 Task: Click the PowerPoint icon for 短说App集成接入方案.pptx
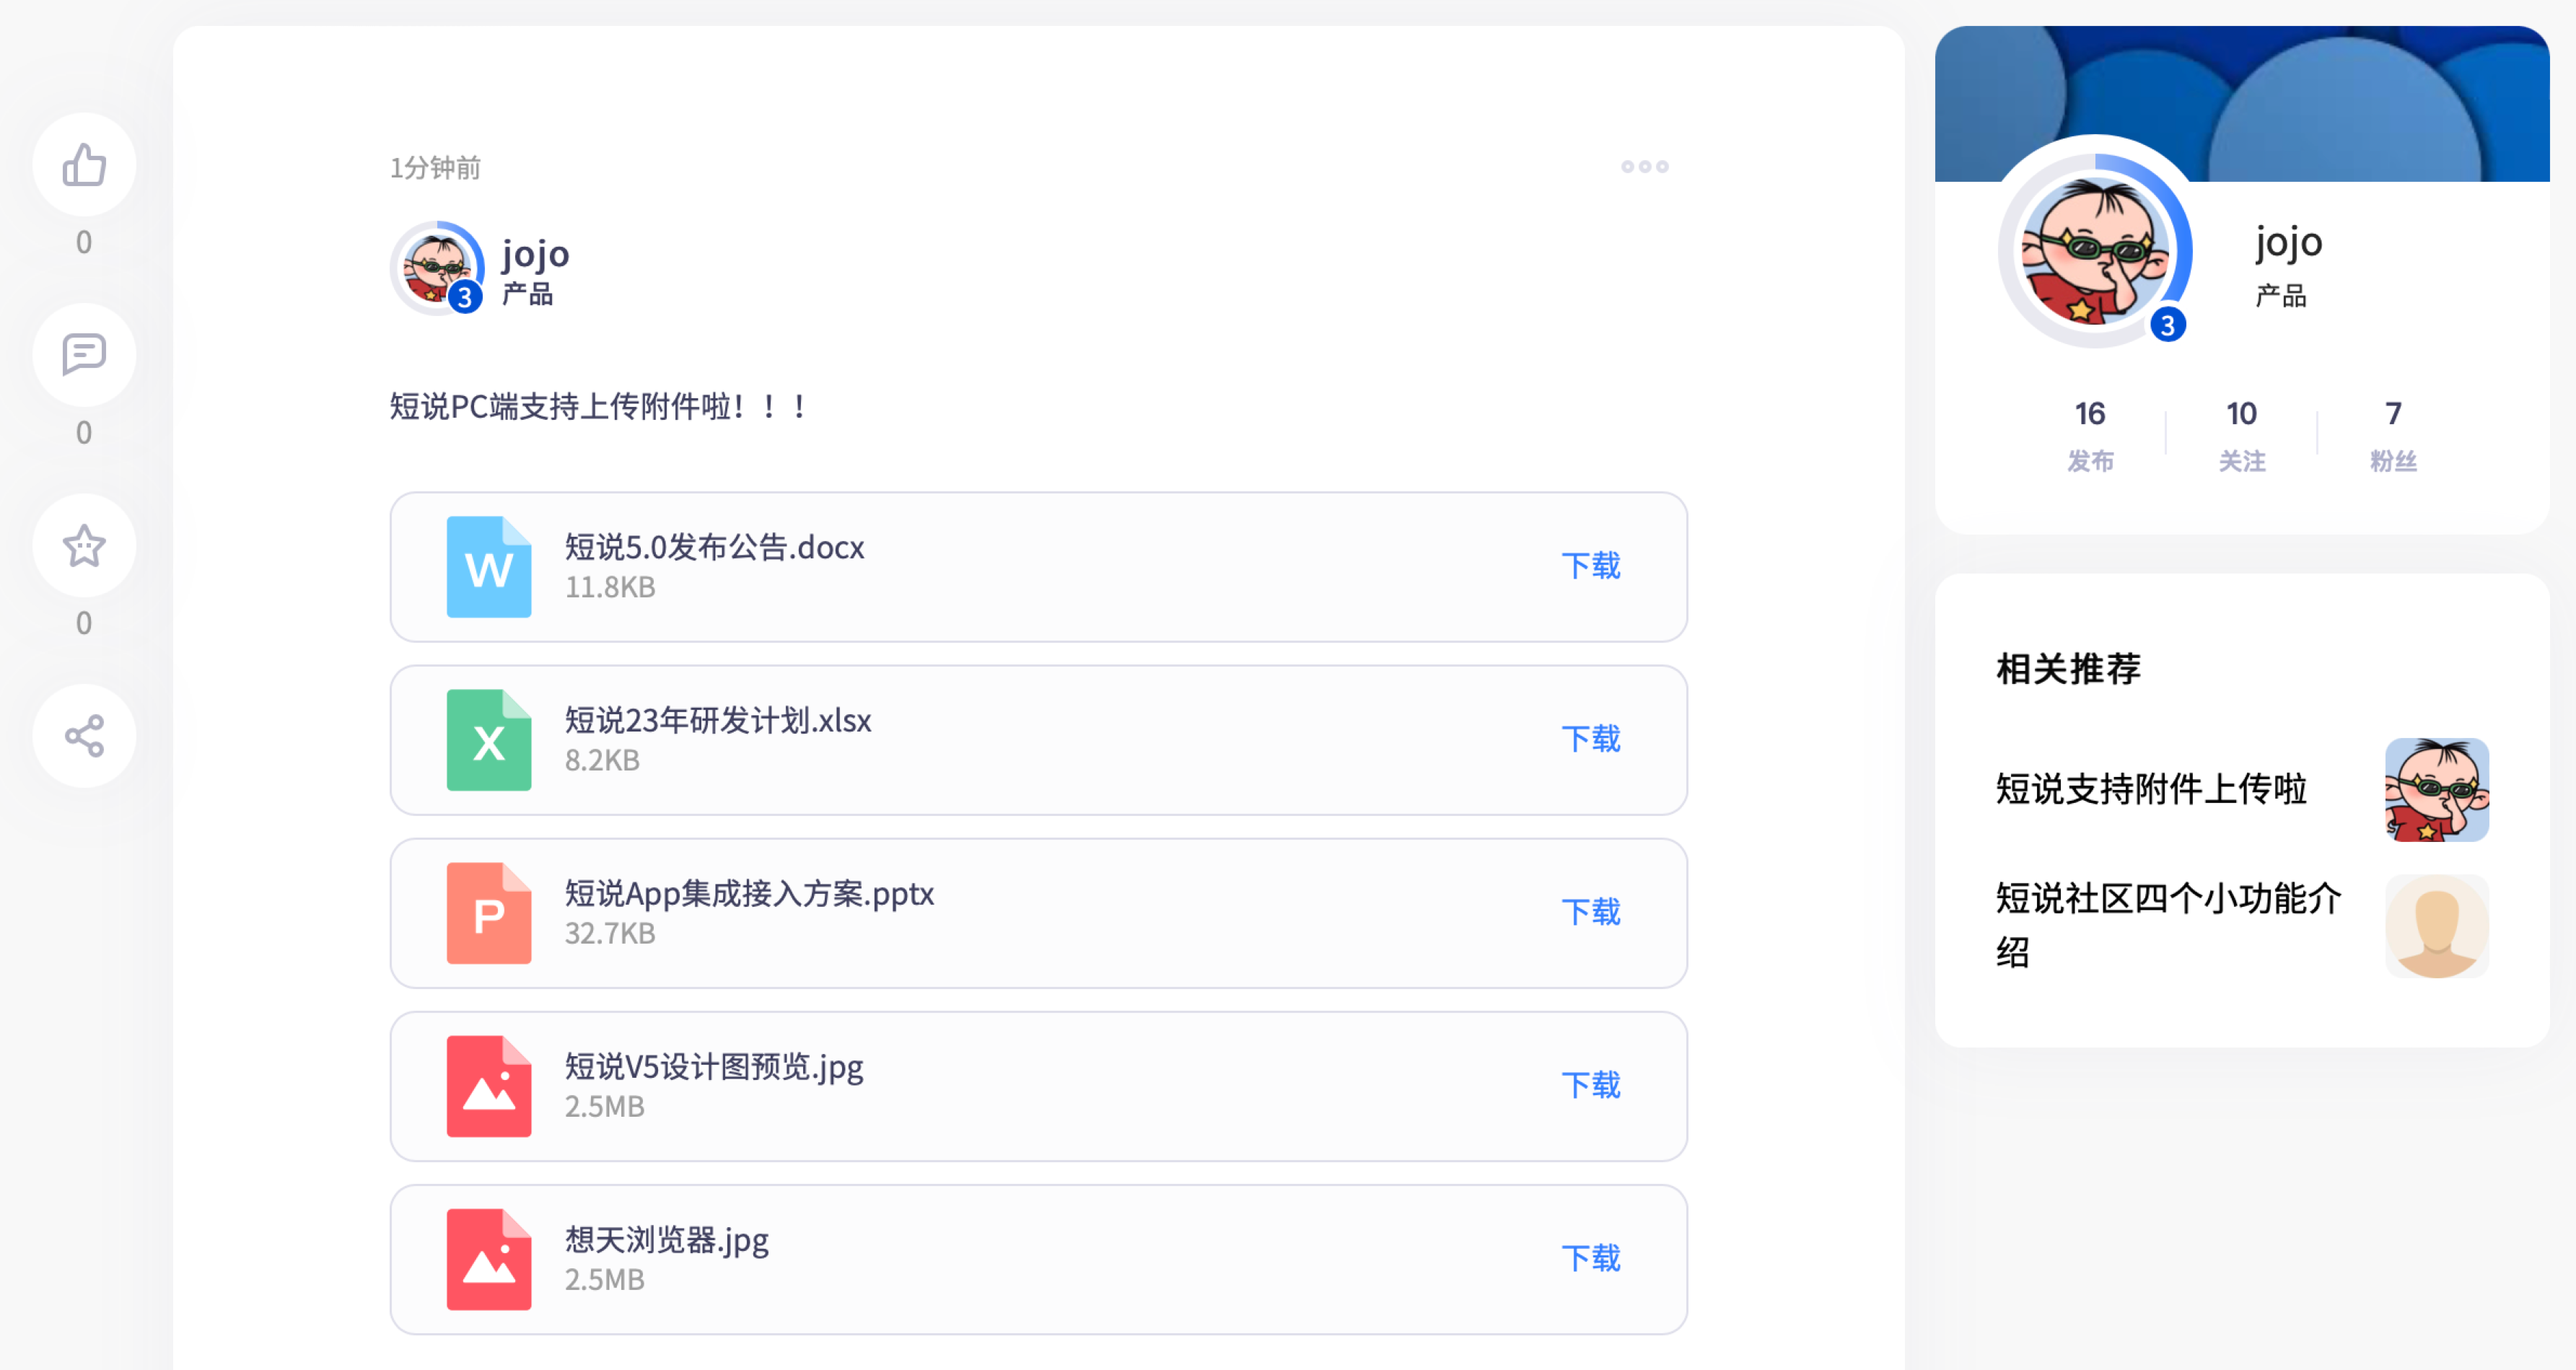click(x=489, y=913)
